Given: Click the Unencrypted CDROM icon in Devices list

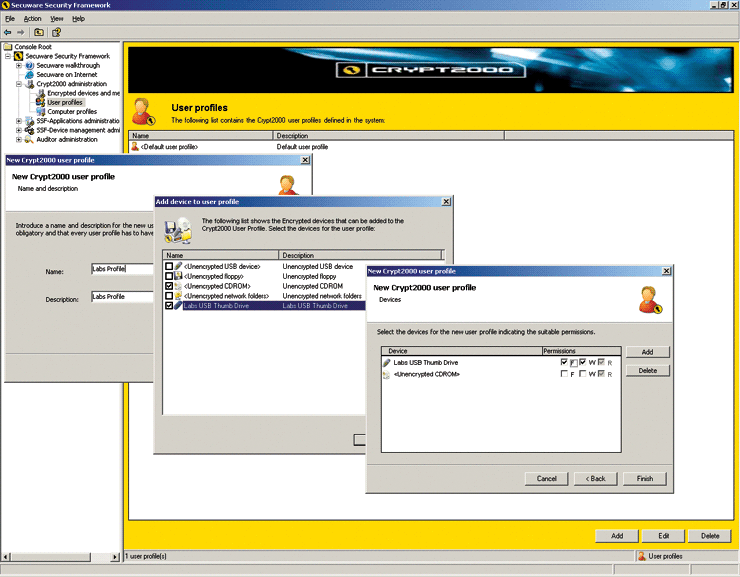Looking at the screenshot, I should 387,375.
